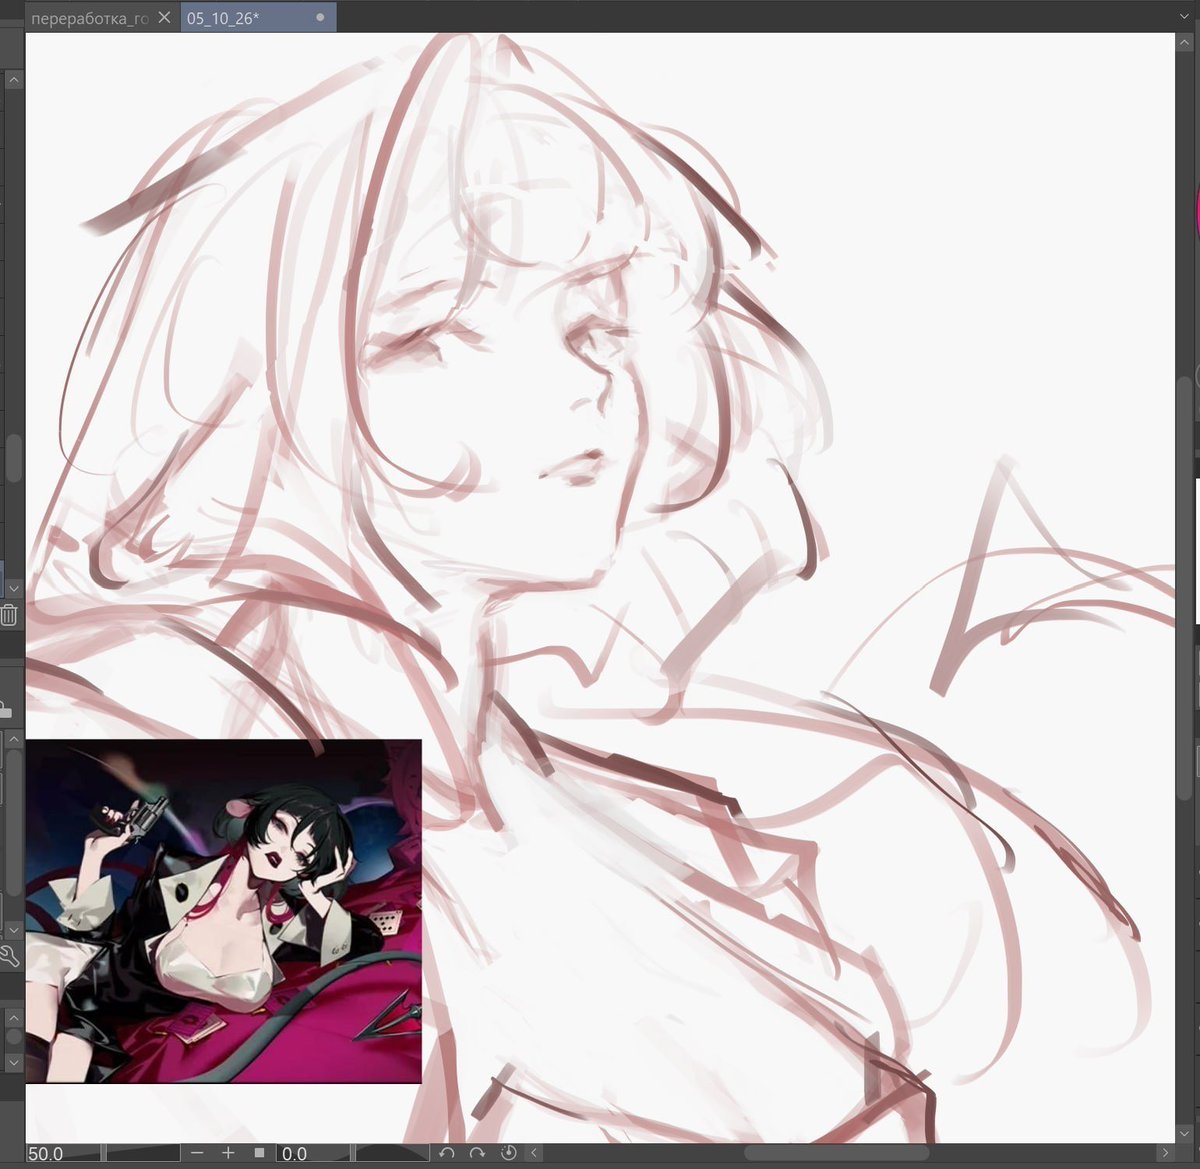Delete with the trash can icon in left panel
This screenshot has height=1169, width=1200.
9,615
